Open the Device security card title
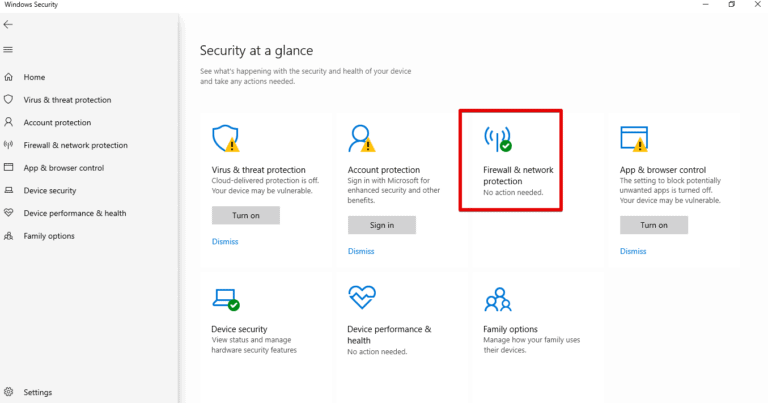The height and width of the screenshot is (403, 768). click(239, 329)
